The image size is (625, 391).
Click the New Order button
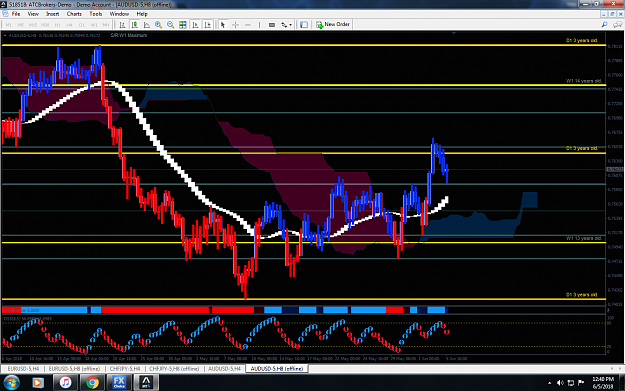pos(333,24)
